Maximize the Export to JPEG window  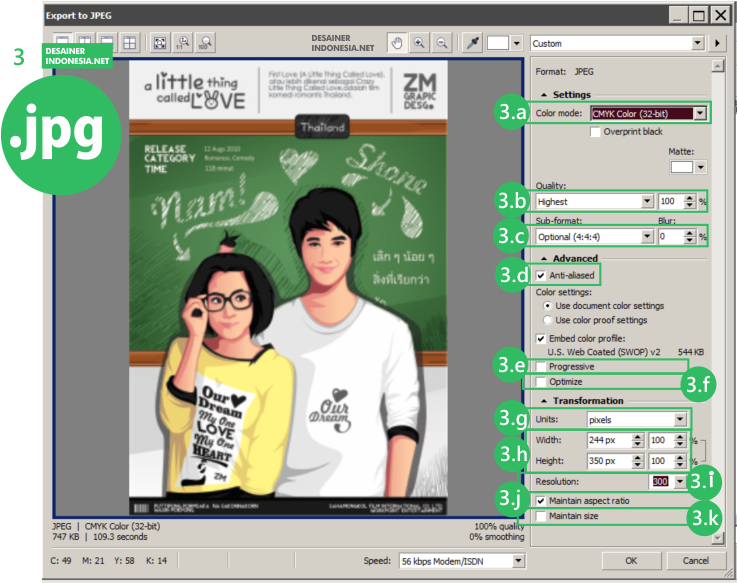click(x=699, y=16)
